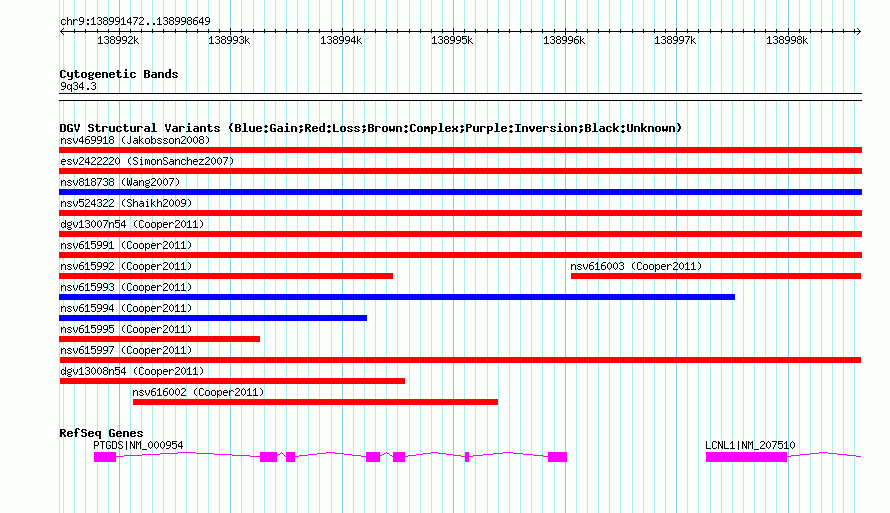Open the PTGDS|NM_000954 gene label
Screen dimensions: 890x513
click(x=138, y=445)
